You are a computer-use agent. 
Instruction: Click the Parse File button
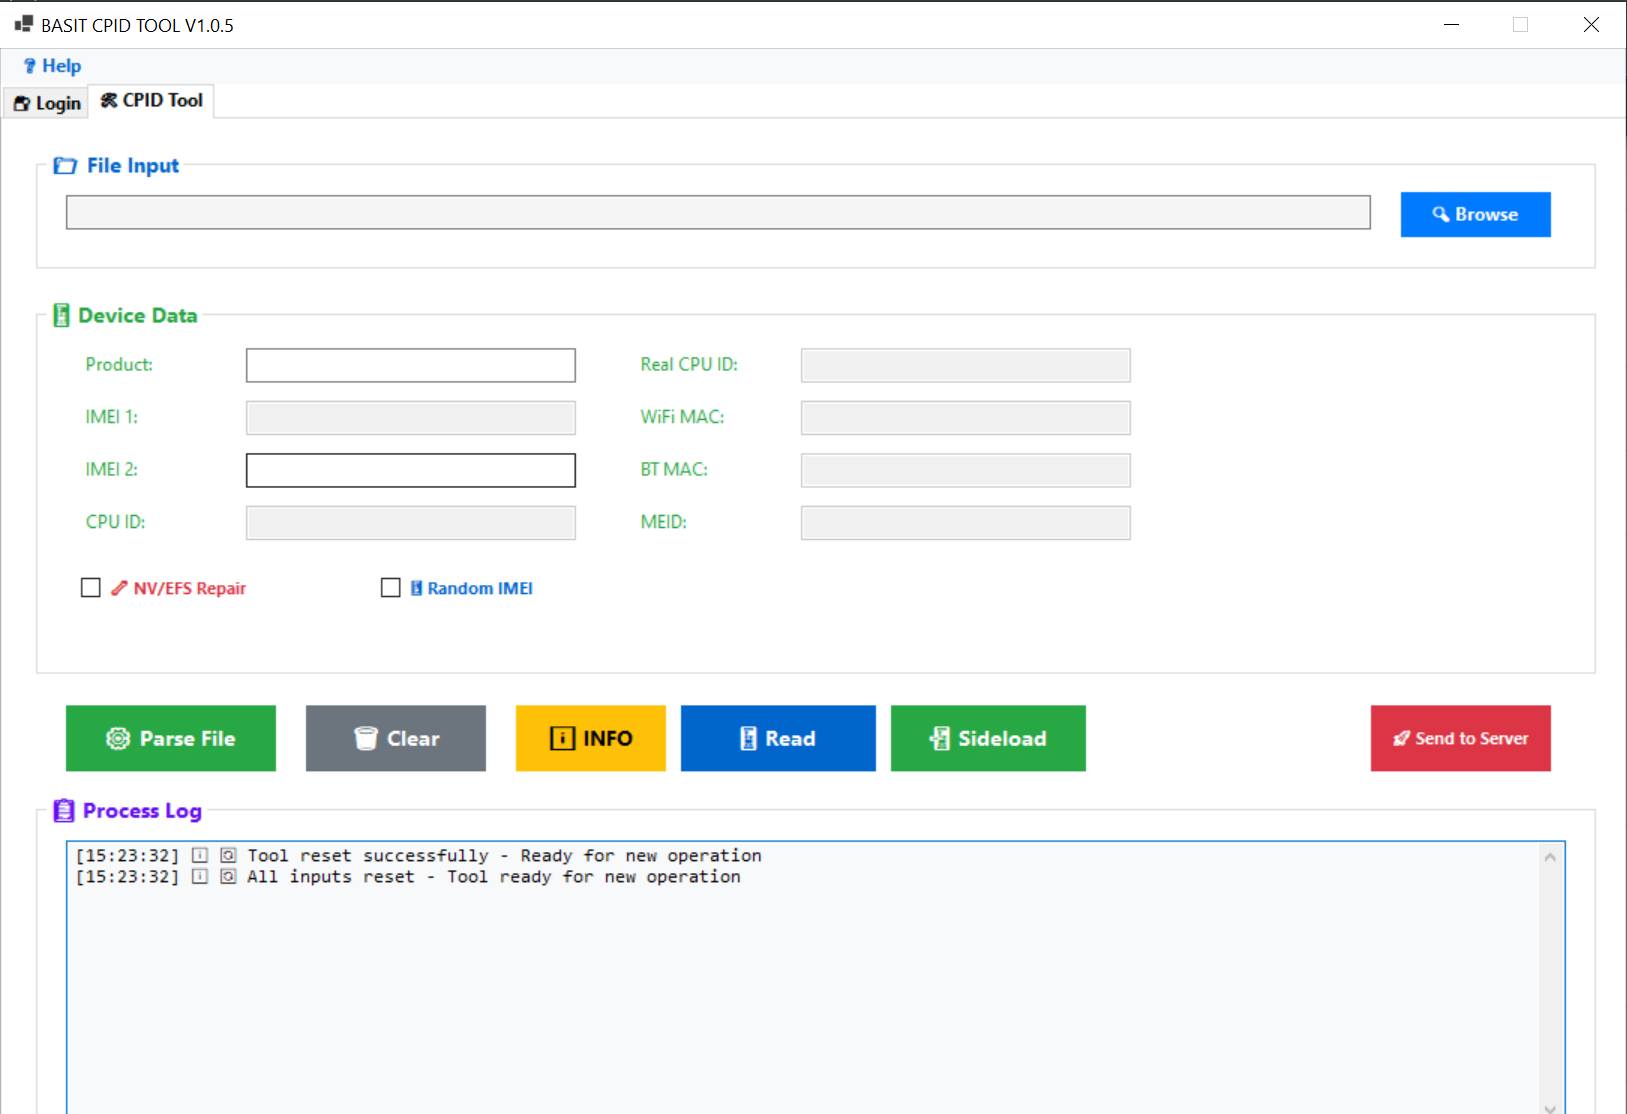click(171, 738)
